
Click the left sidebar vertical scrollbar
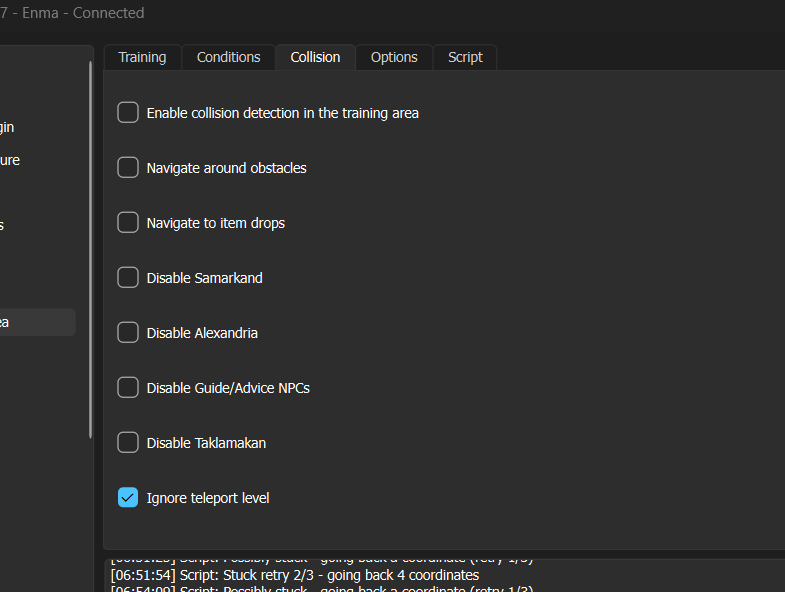tap(91, 250)
